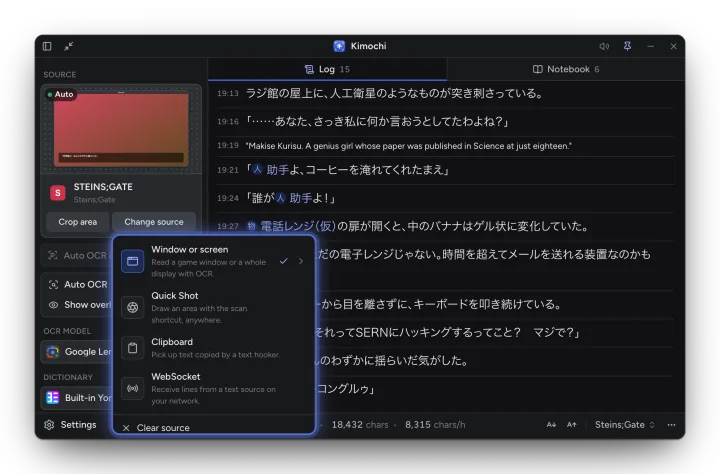Click 助手 in the 19:24 line
The image size is (720, 474).
tap(301, 198)
